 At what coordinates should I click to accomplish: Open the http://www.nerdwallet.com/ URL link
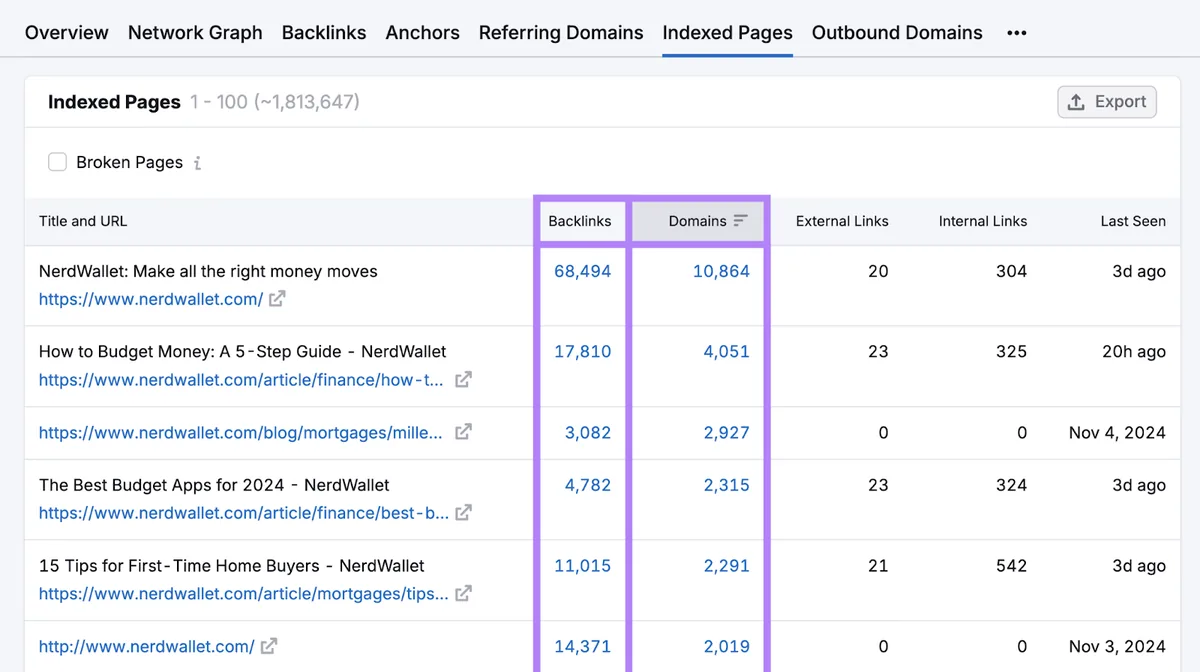(x=147, y=647)
